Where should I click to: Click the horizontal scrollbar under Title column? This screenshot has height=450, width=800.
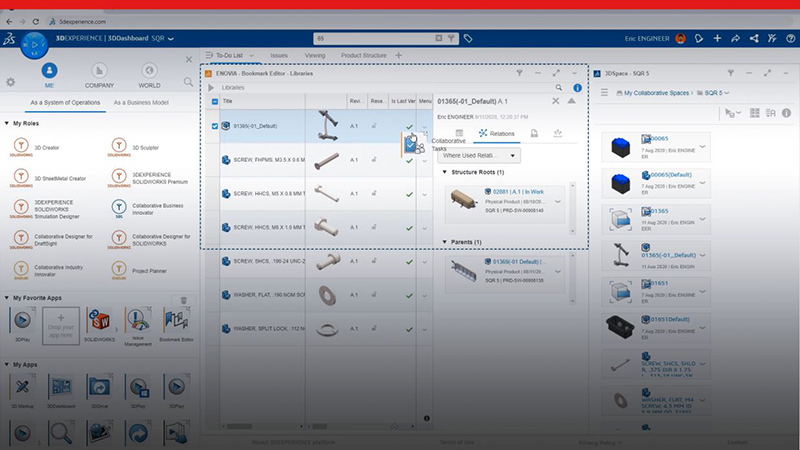[x=239, y=426]
